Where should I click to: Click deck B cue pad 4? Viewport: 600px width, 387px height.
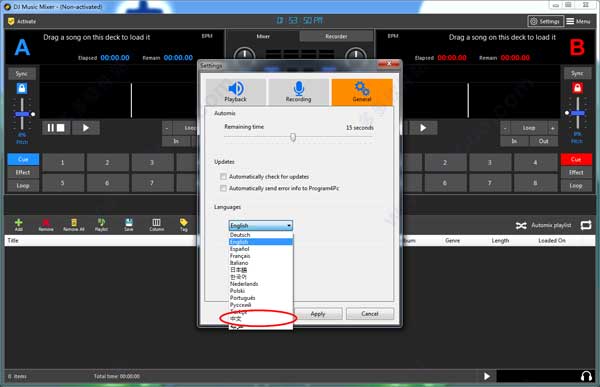pyautogui.click(x=535, y=163)
